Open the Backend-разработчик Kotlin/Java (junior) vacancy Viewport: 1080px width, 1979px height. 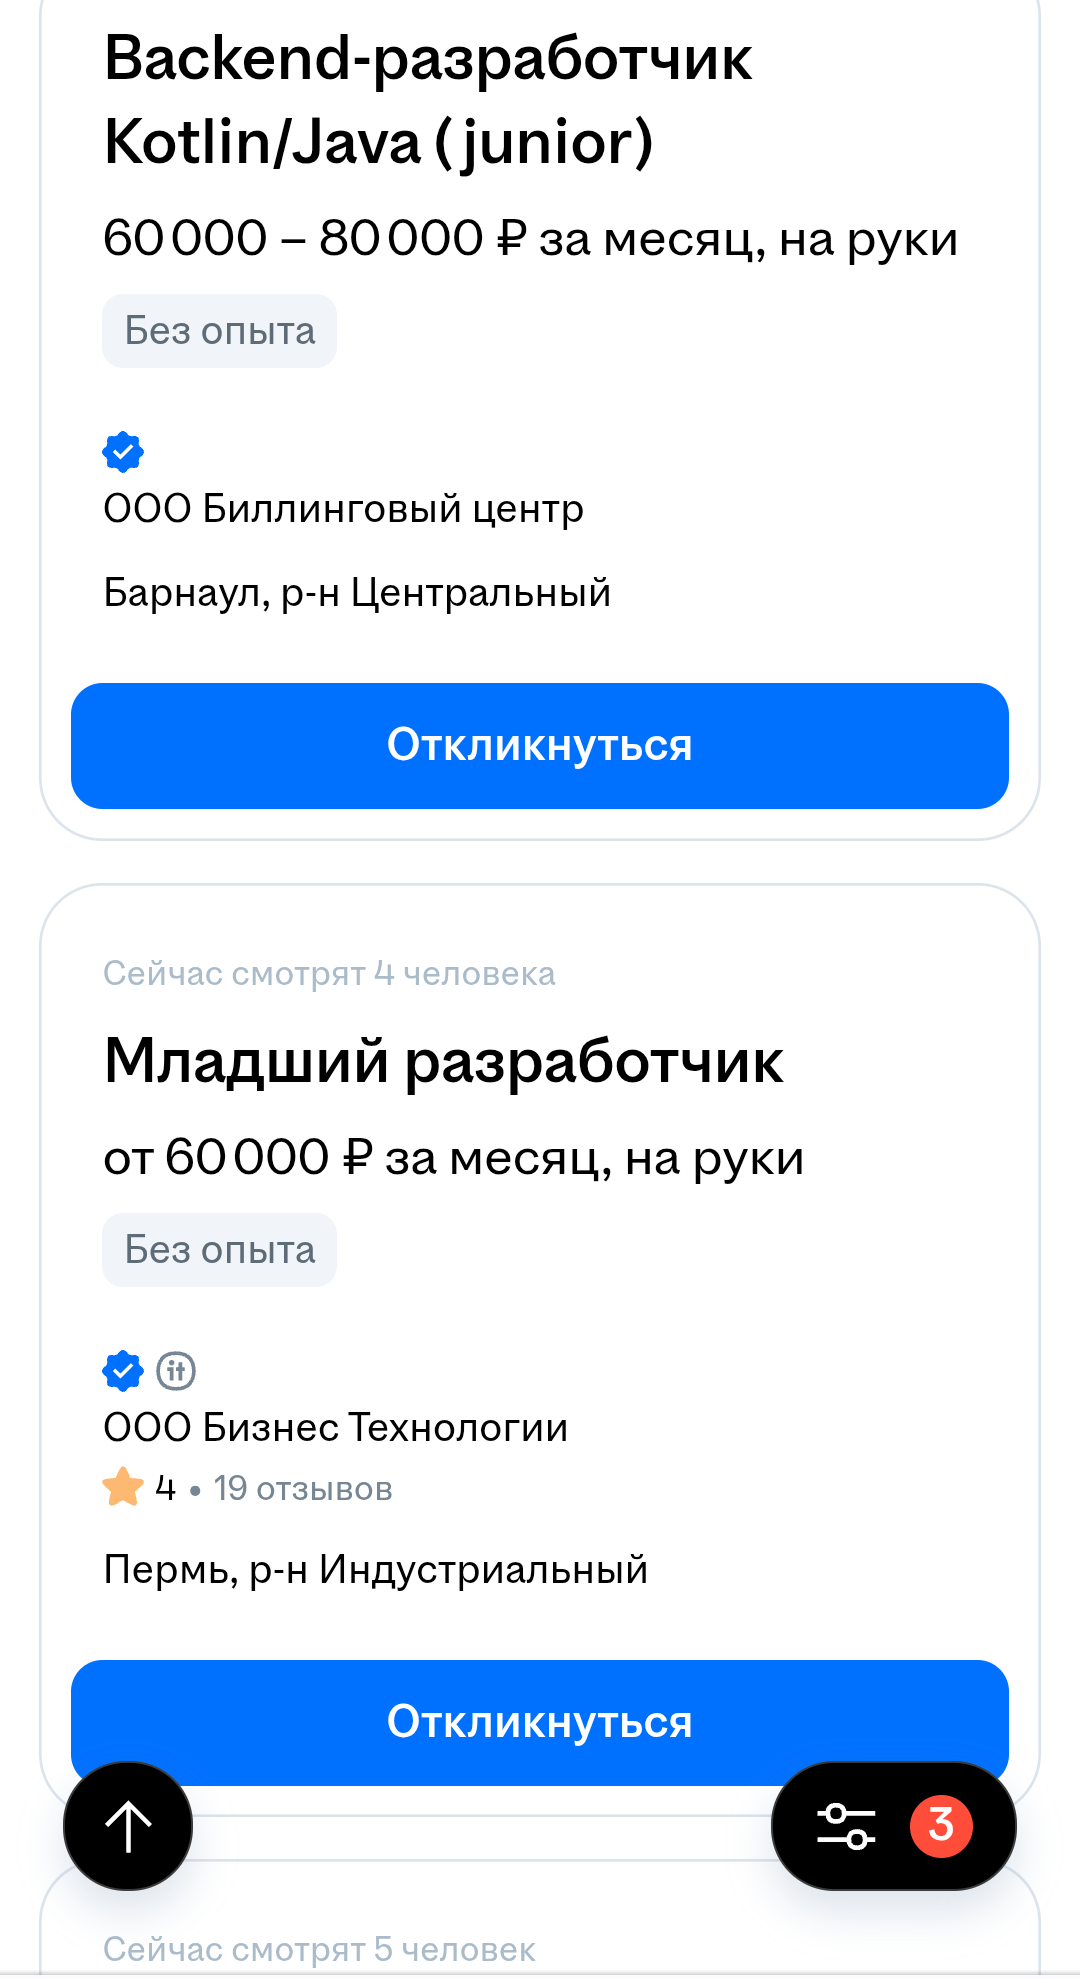point(428,100)
